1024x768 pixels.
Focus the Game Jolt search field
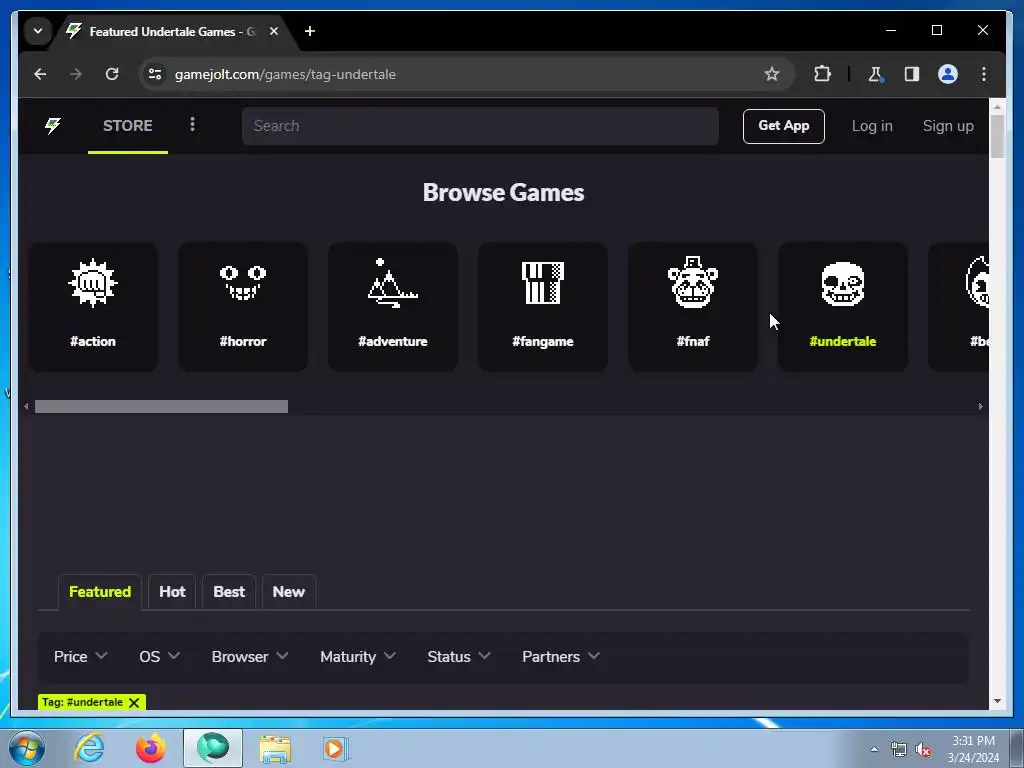coord(480,126)
